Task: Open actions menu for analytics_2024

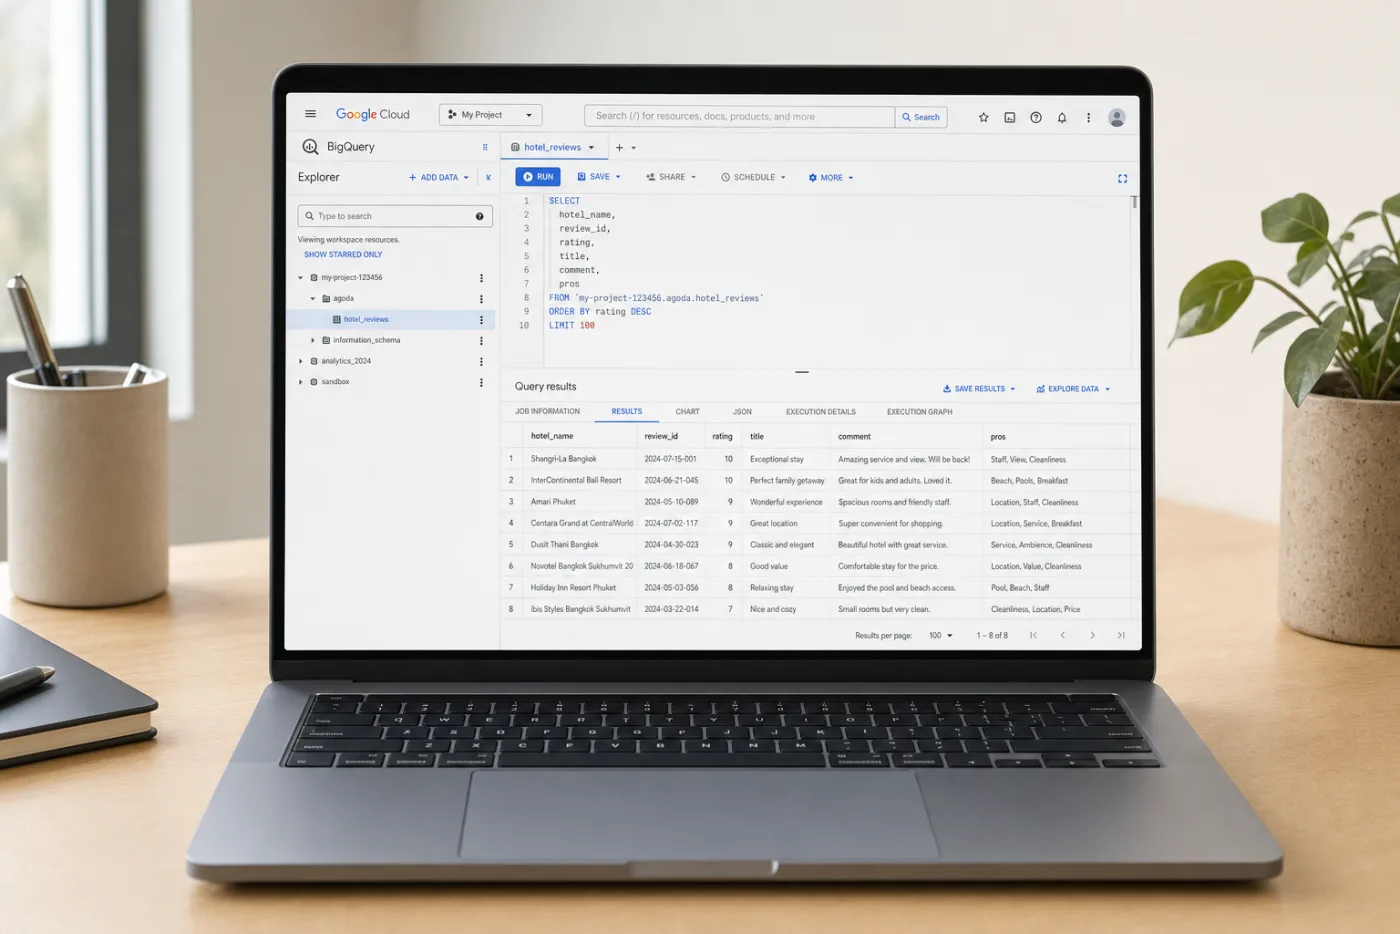Action: pos(481,362)
